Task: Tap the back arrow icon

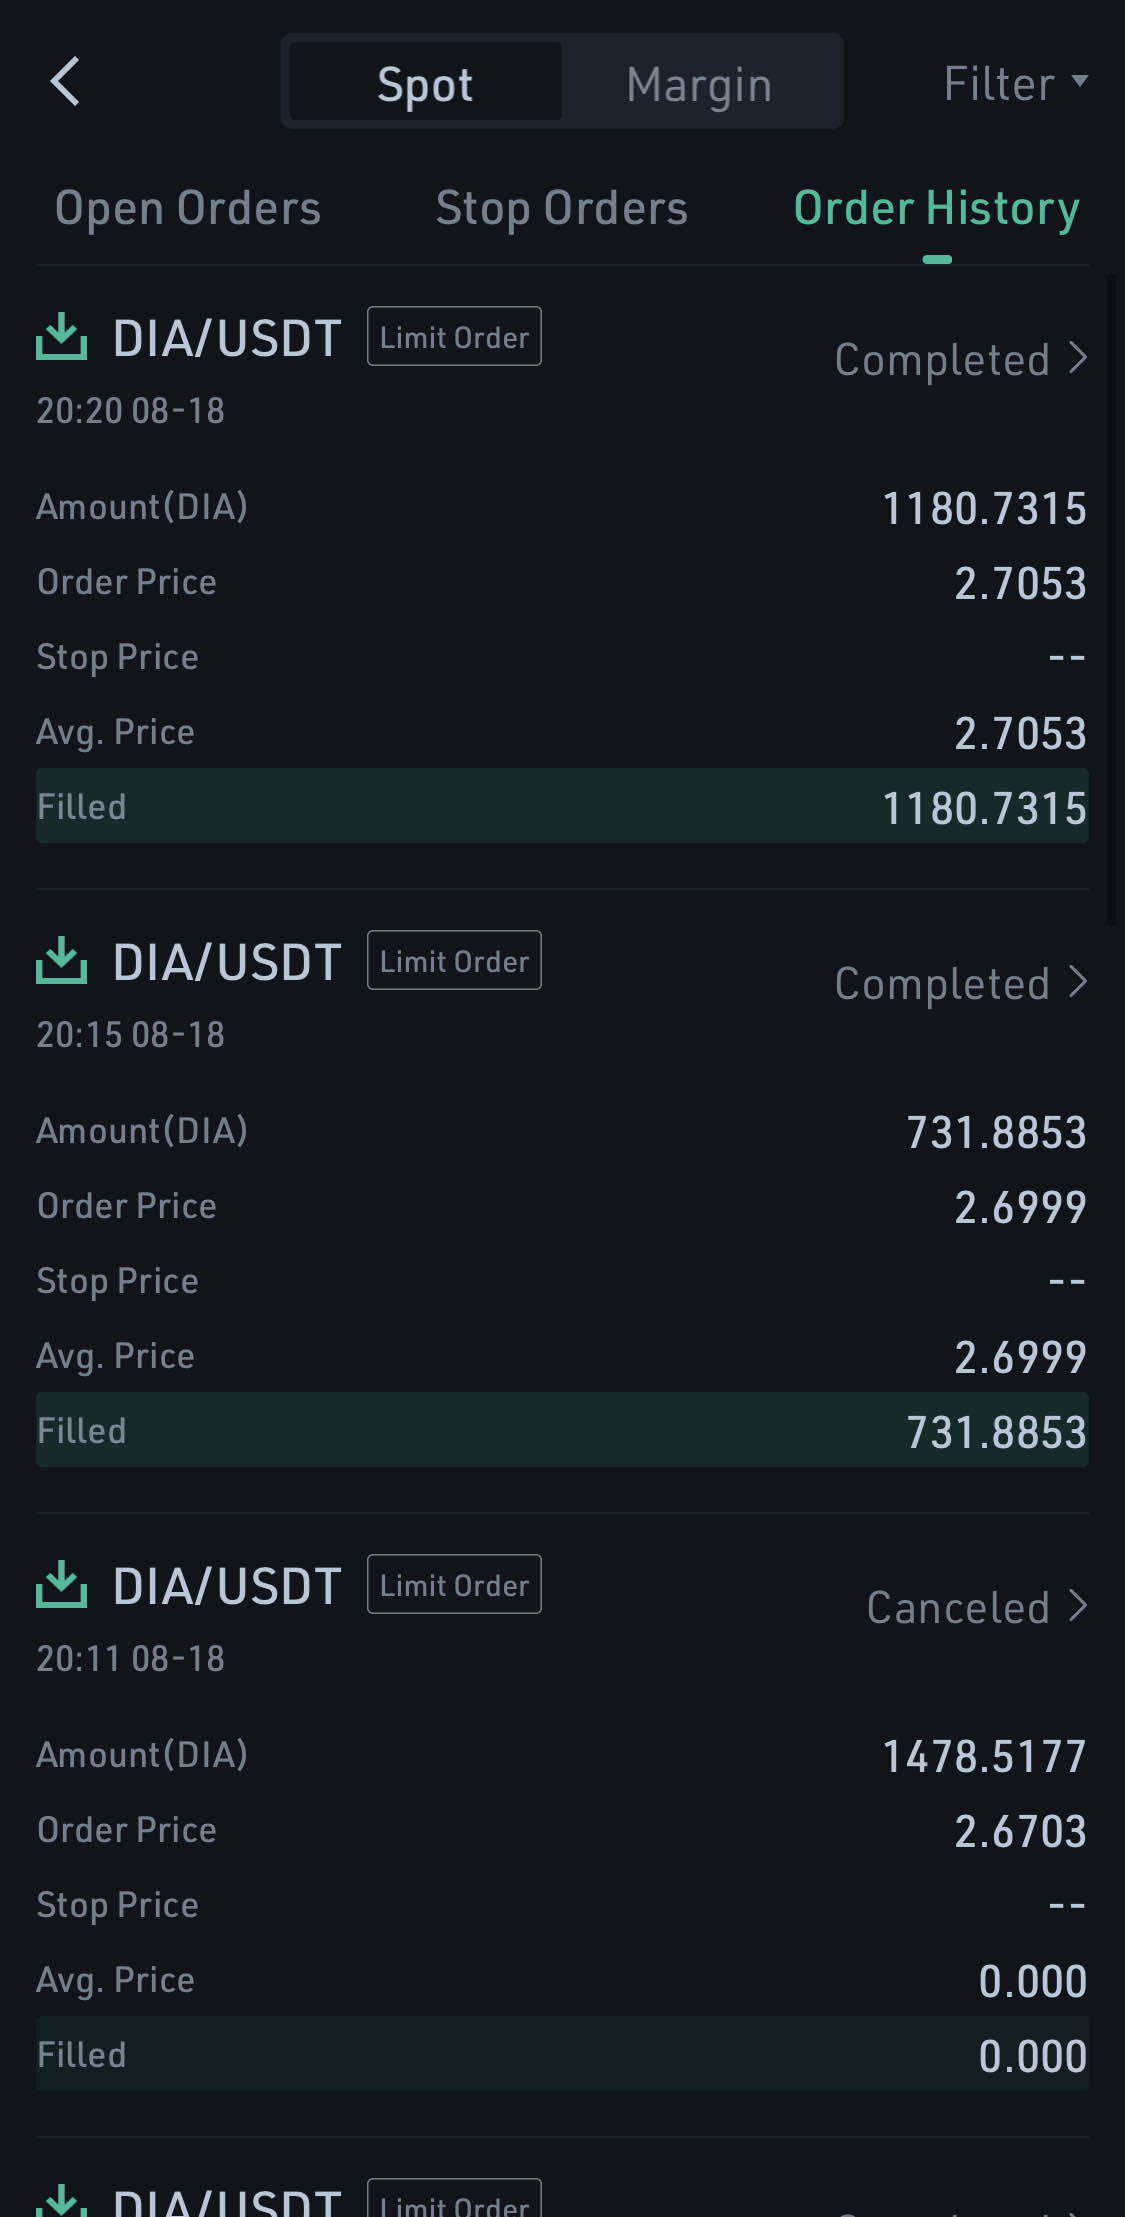Action: pos(65,82)
